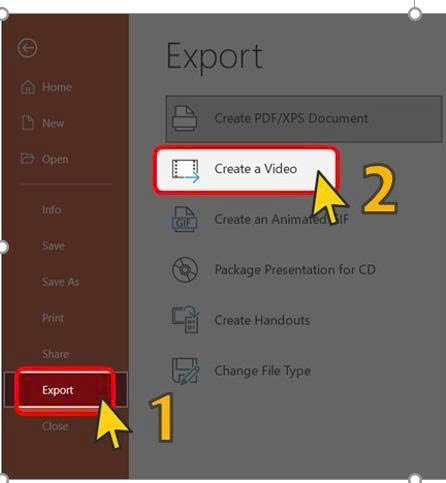Screen dimensions: 446x483
Task: Click the Create PDF/XPS printer icon
Action: tap(185, 118)
